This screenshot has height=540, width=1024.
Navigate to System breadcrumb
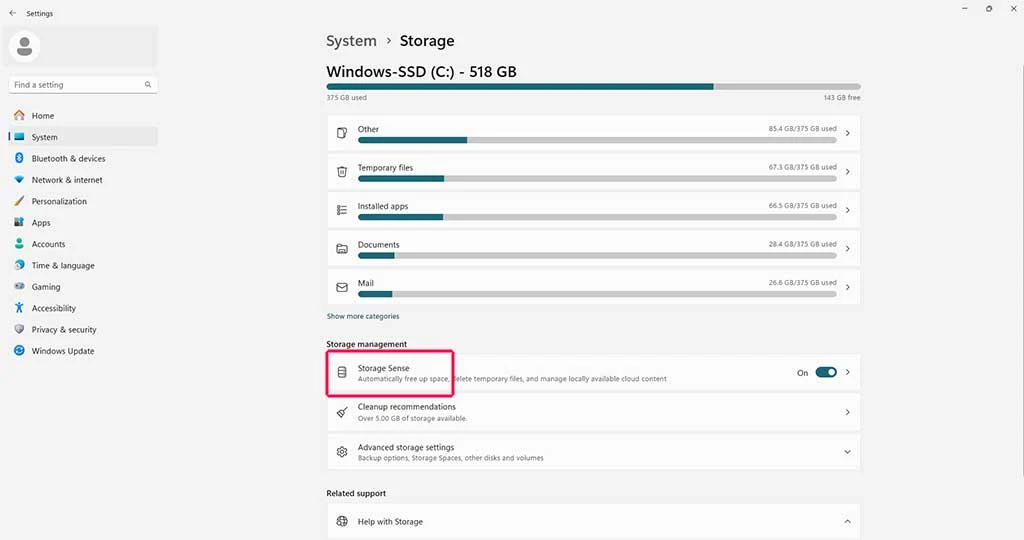(x=351, y=41)
